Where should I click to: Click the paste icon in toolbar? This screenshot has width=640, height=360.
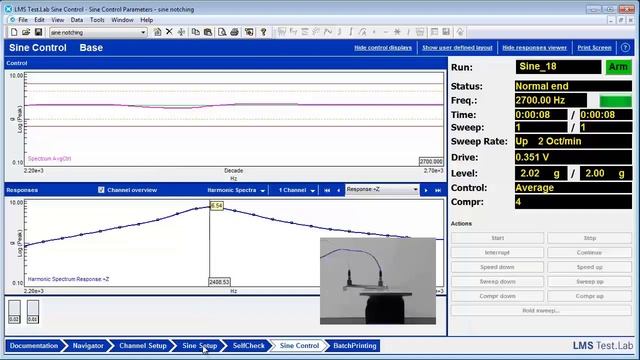tap(208, 32)
